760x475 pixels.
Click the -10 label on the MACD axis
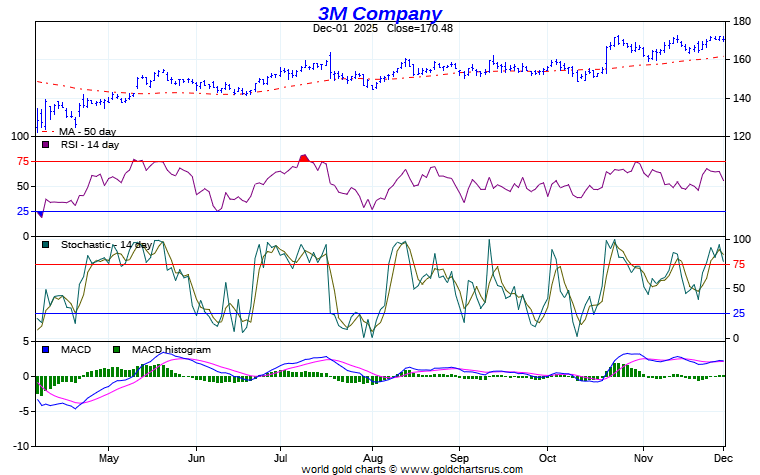20,445
